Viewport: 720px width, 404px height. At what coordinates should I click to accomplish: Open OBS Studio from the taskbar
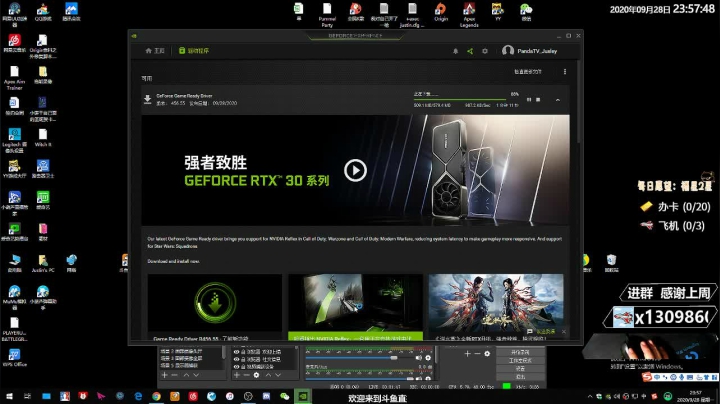(248, 396)
